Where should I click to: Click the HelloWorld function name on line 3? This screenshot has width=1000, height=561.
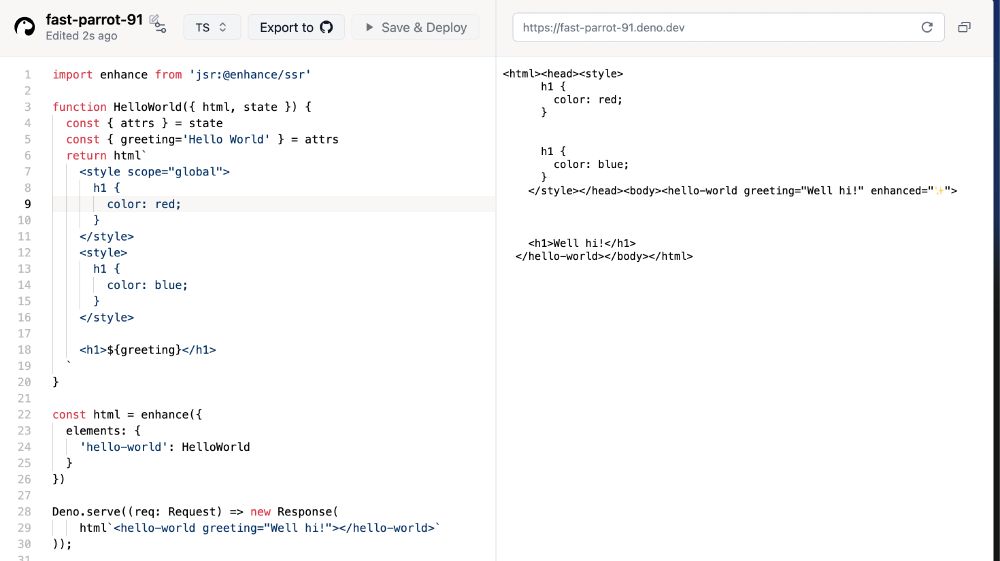pyautogui.click(x=147, y=107)
